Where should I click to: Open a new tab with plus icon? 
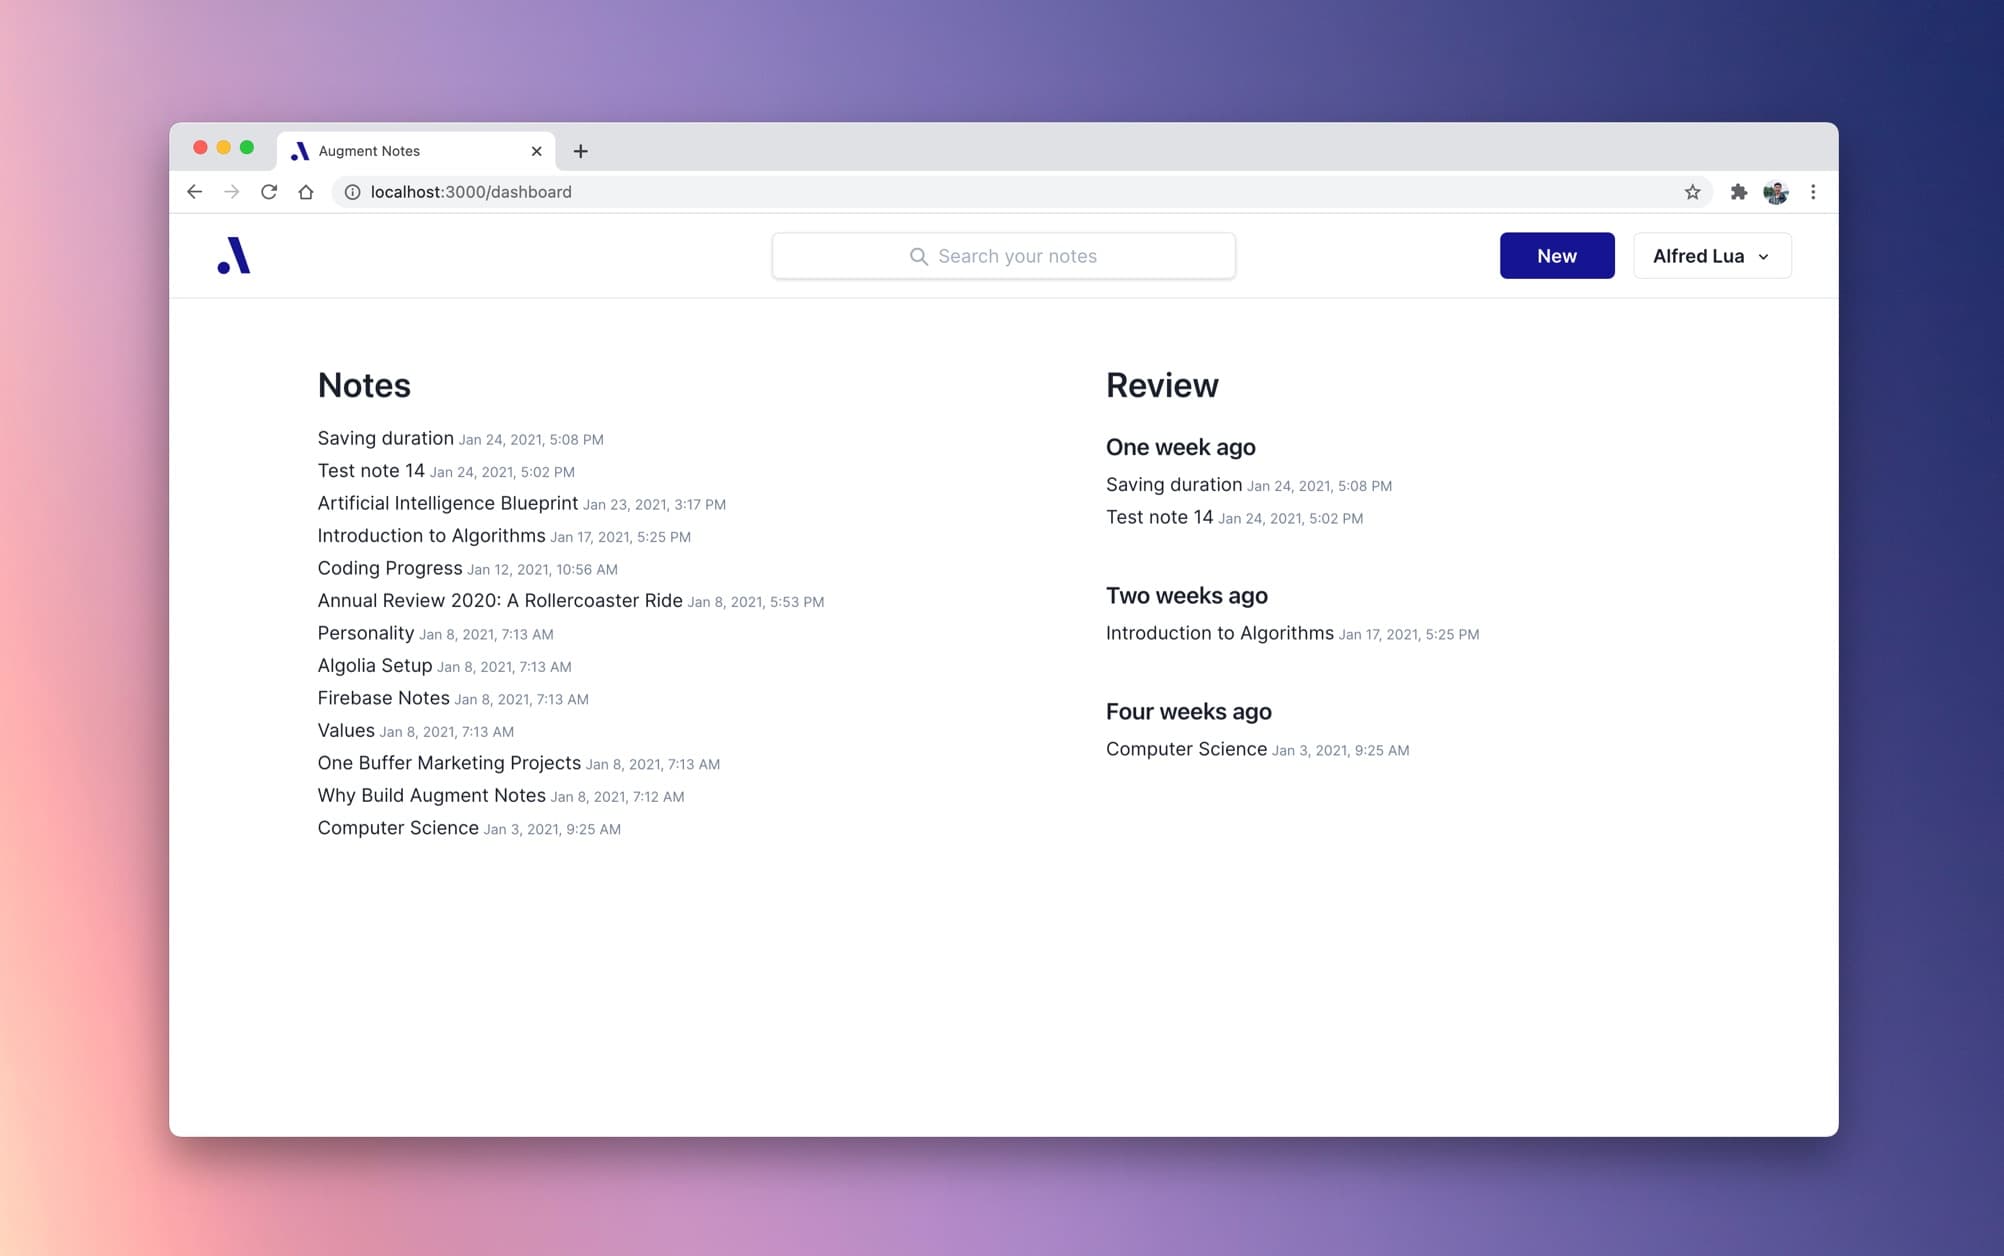pos(581,151)
